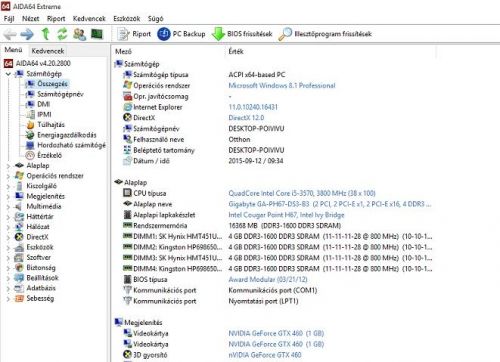500x362 pixels.
Task: Click the Adatbázis tree icon
Action: click(19, 288)
